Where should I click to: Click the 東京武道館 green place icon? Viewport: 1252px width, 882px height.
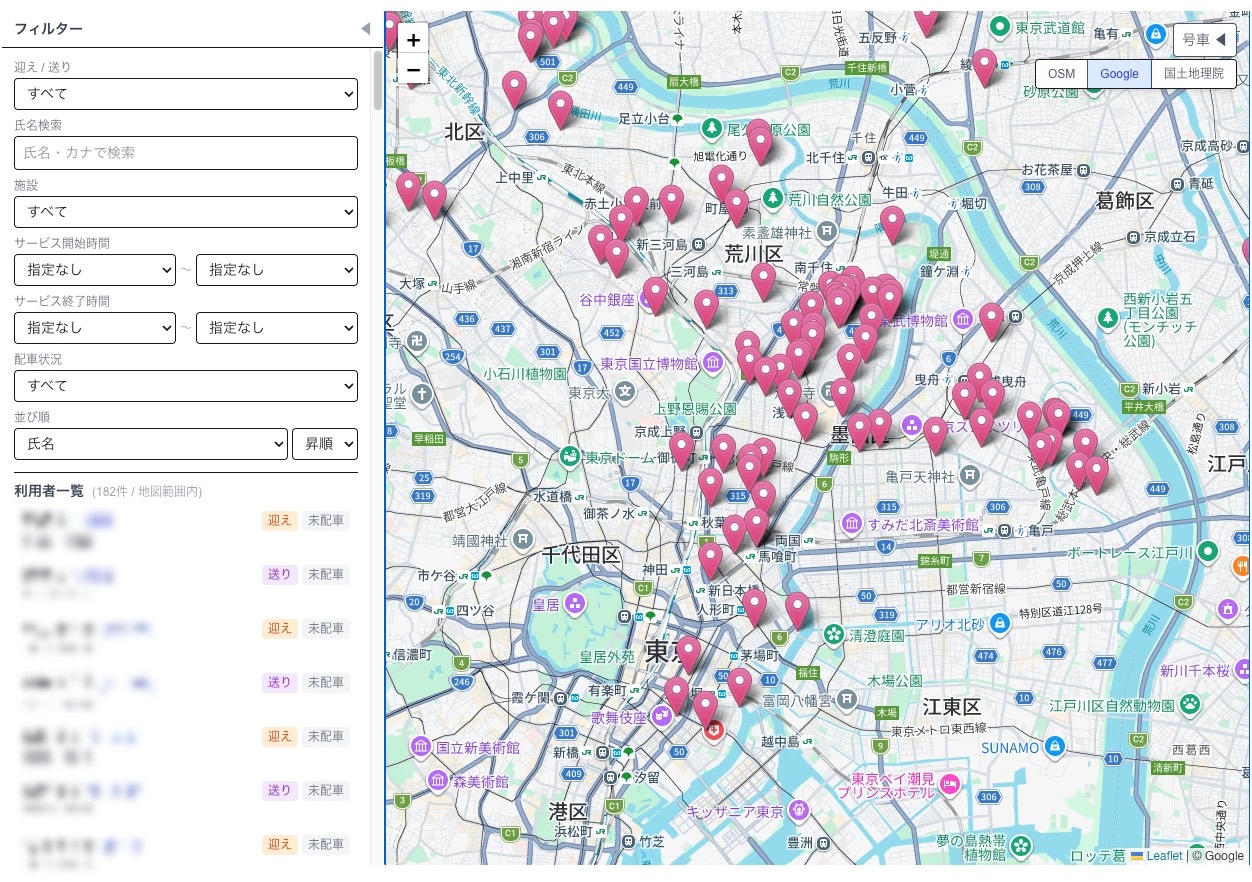click(x=998, y=27)
